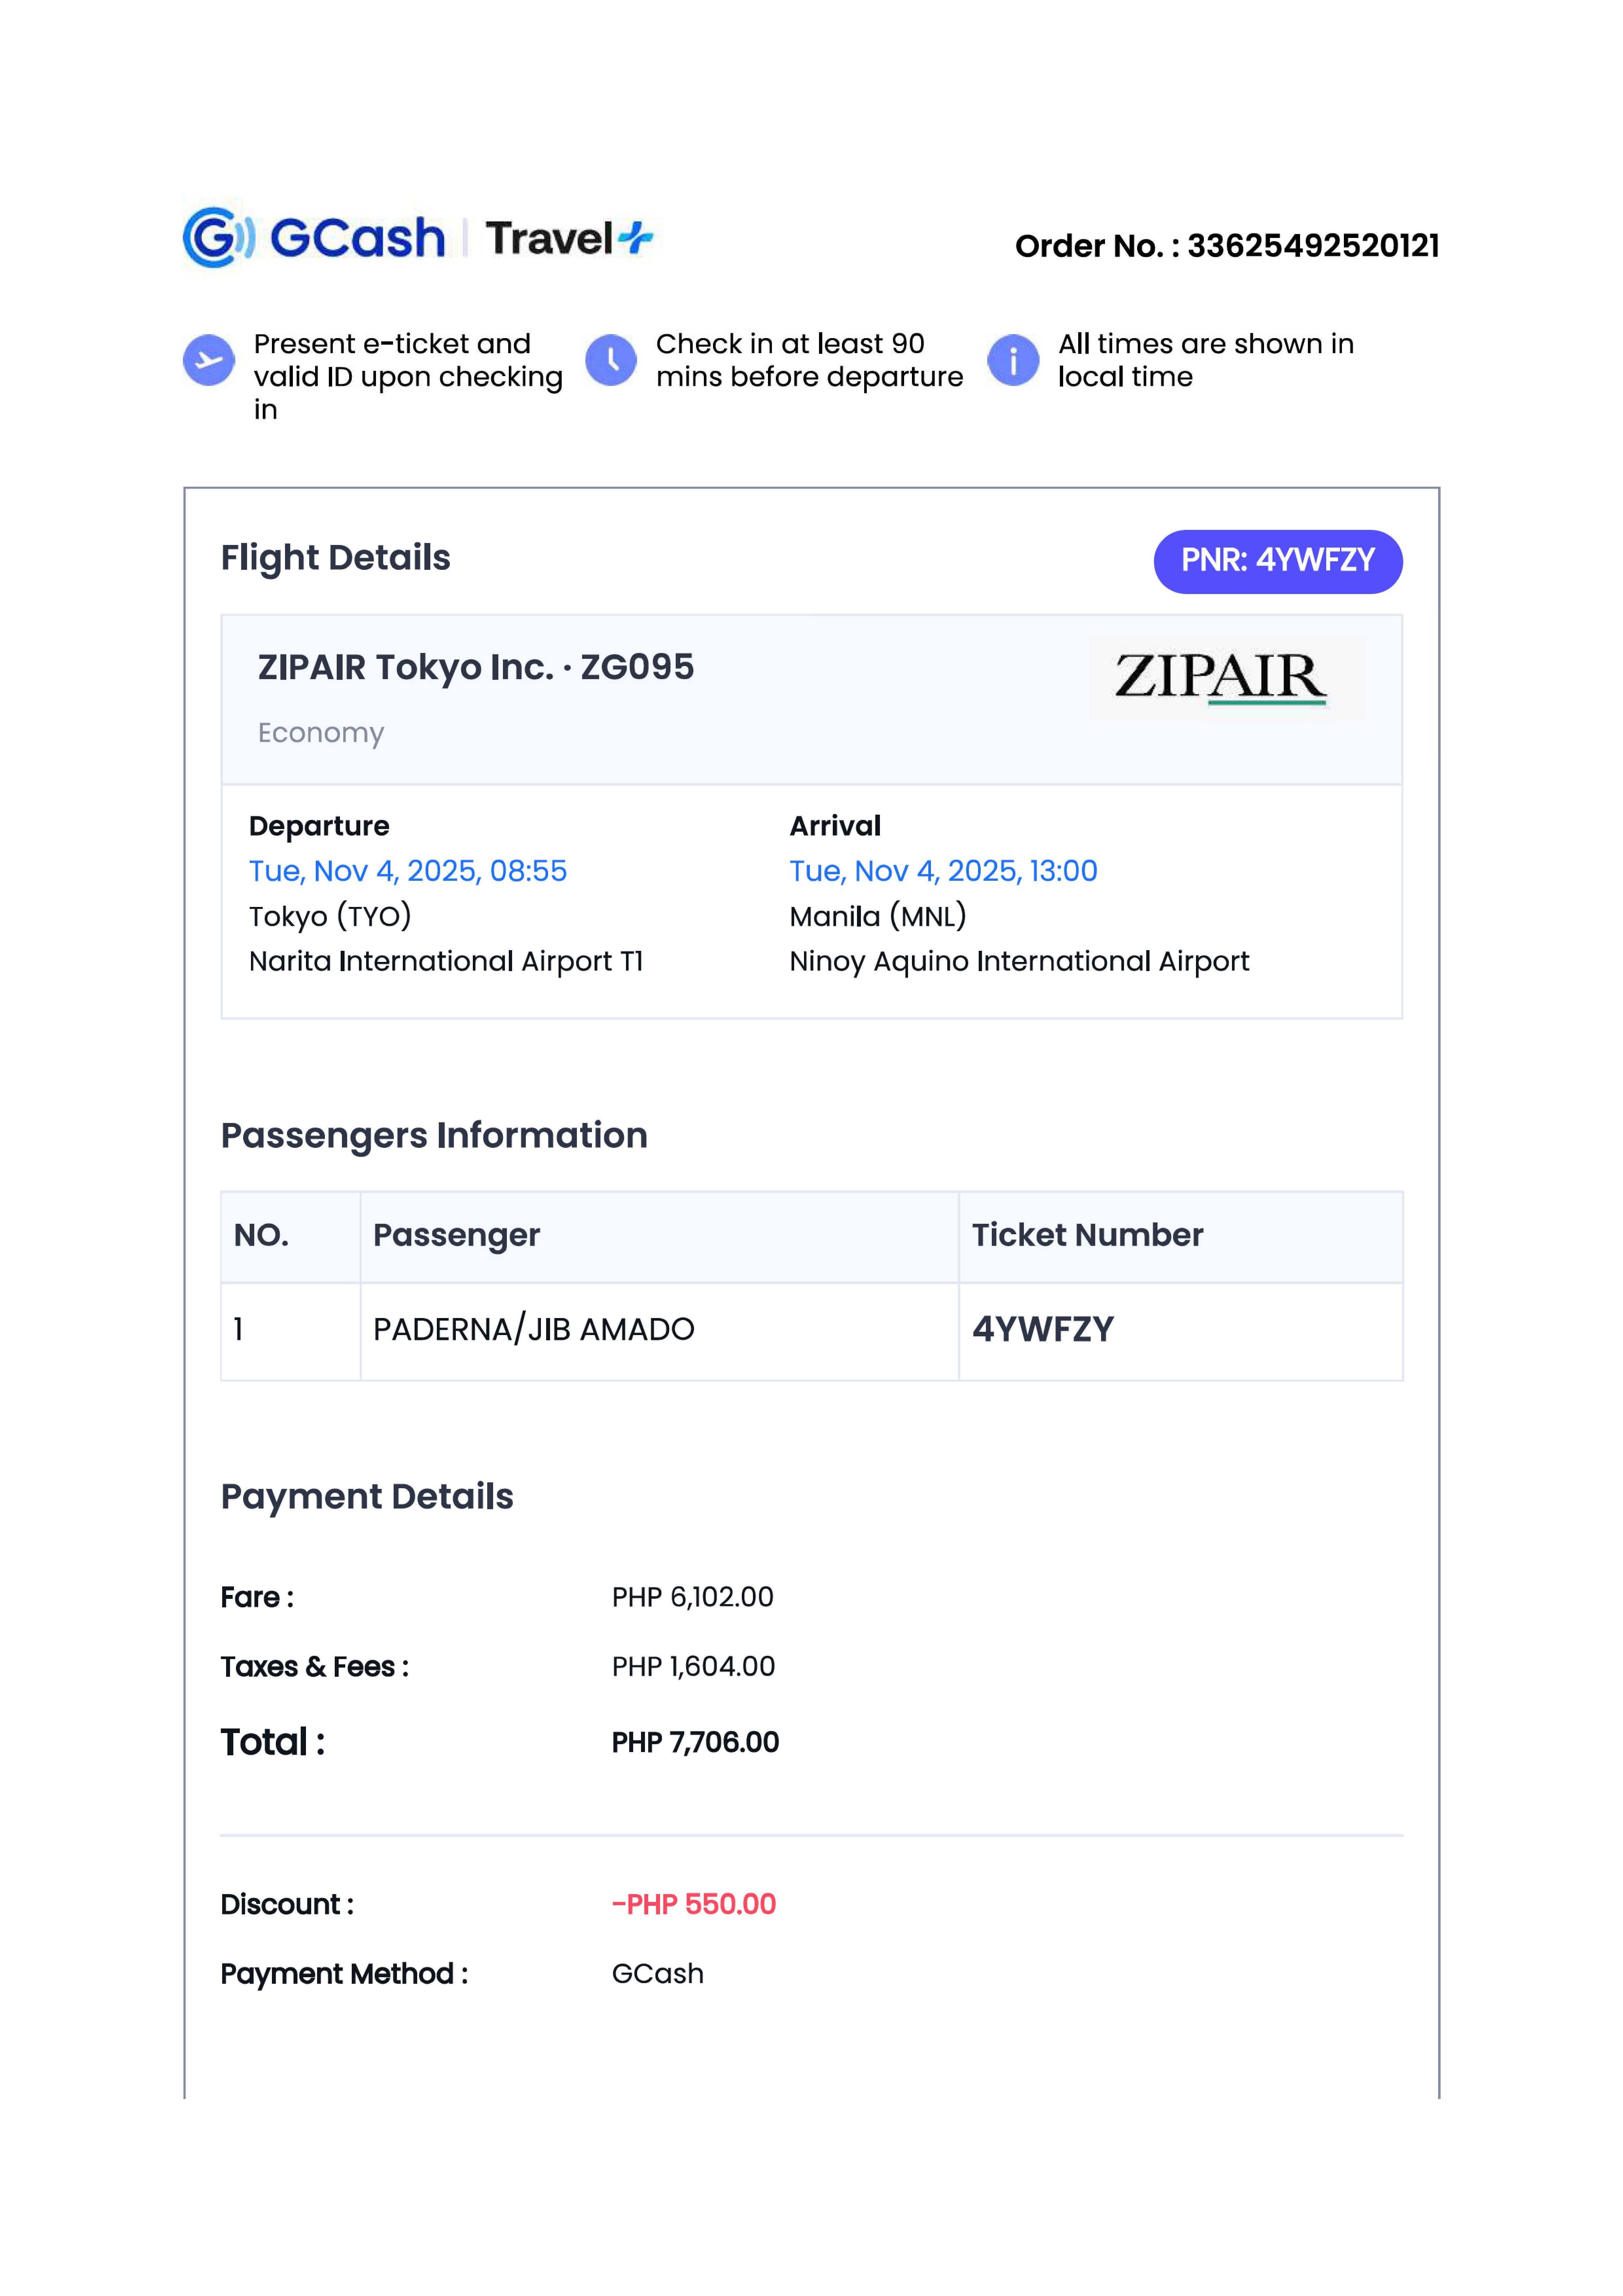Click the total amount PHP 7,706.00
Image resolution: width=1623 pixels, height=2296 pixels.
tap(695, 1742)
